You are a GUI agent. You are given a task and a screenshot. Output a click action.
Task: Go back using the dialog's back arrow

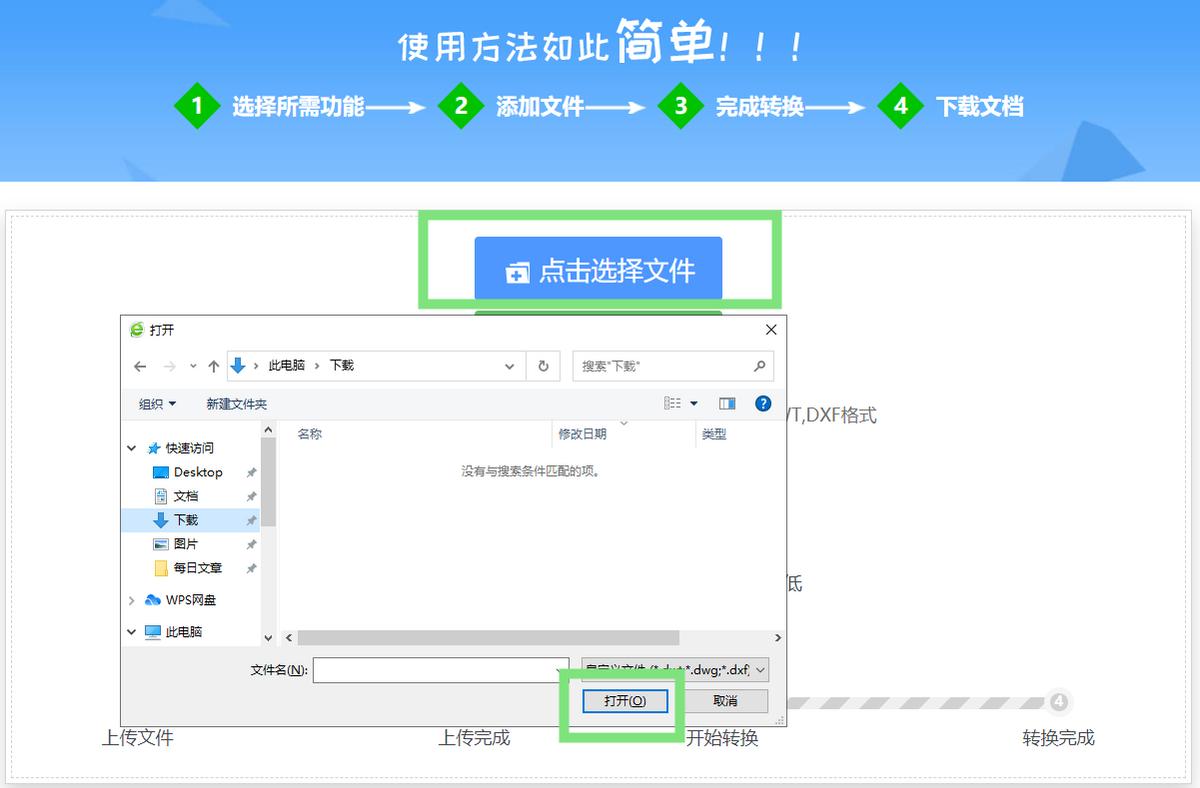tap(140, 366)
